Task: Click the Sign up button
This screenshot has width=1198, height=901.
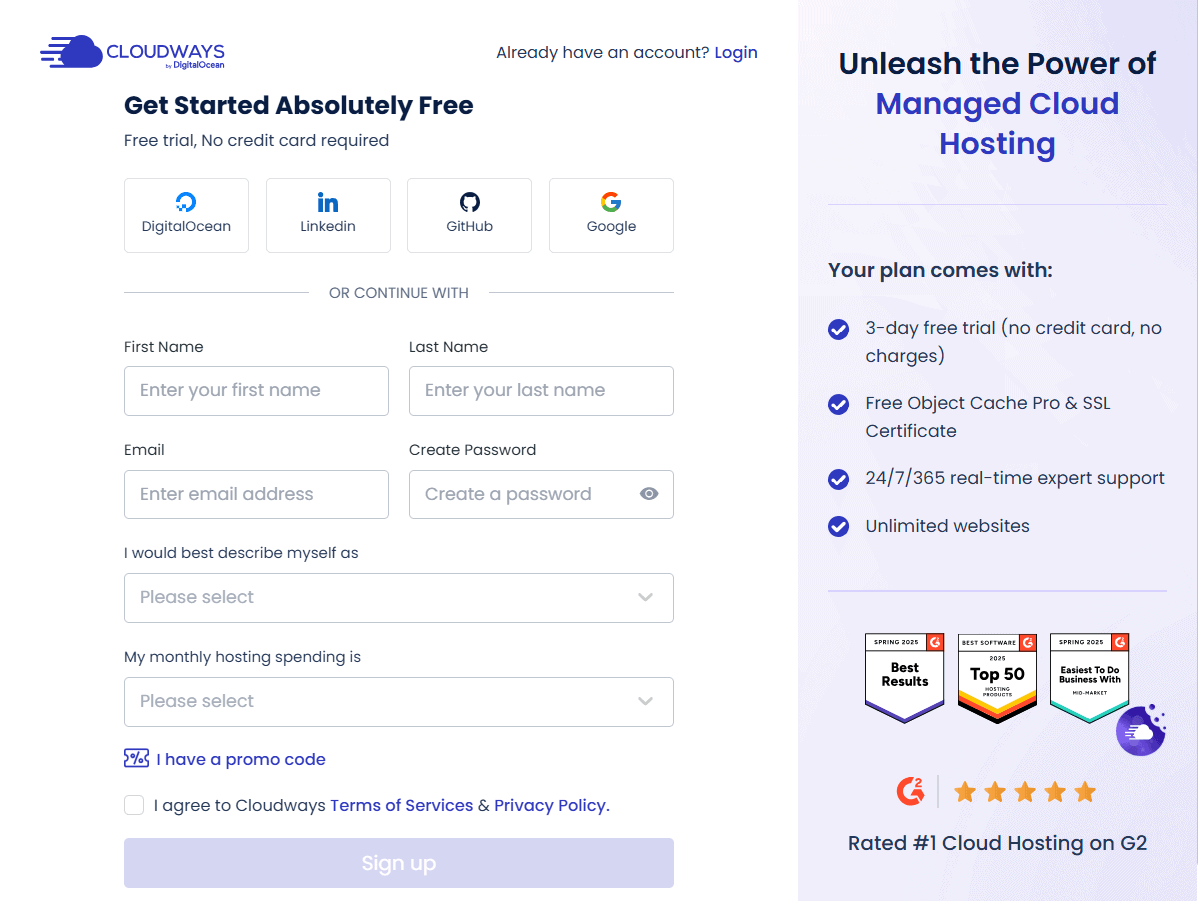Action: pyautogui.click(x=399, y=863)
